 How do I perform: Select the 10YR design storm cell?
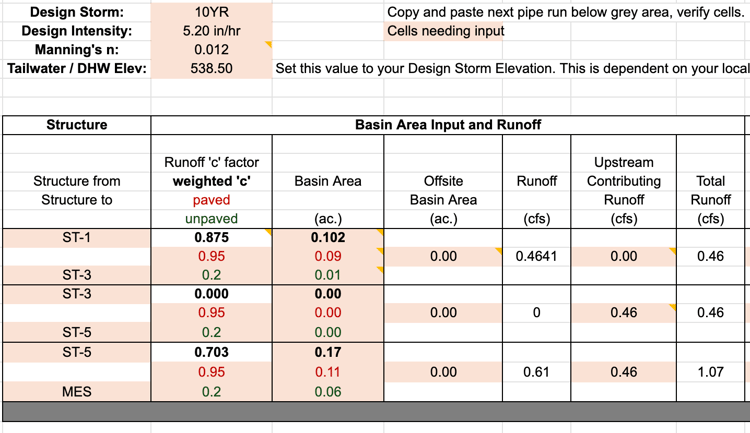pyautogui.click(x=211, y=12)
